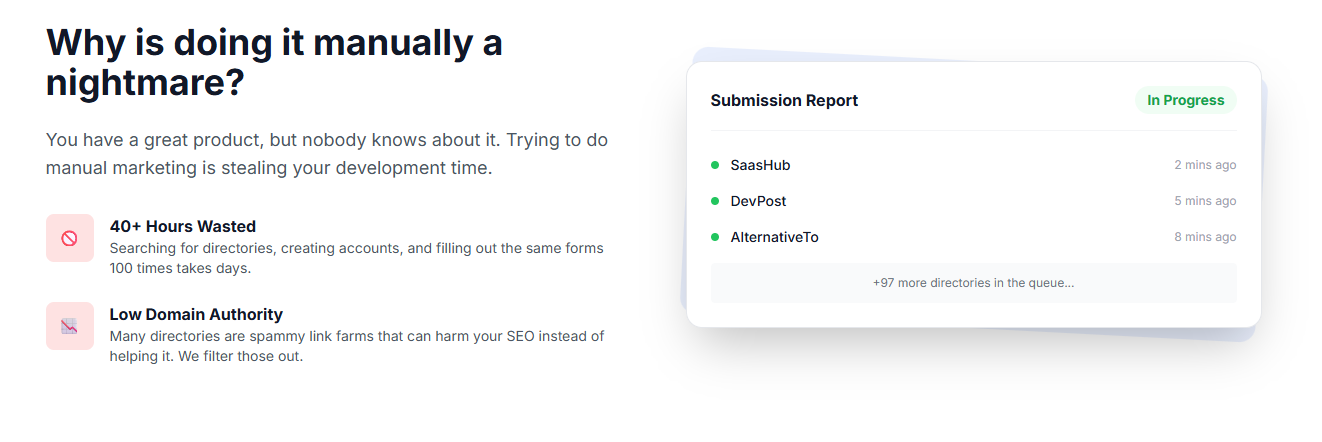Click the '5 mins ago' timestamp
Image resolution: width=1322 pixels, height=442 pixels.
click(1205, 201)
